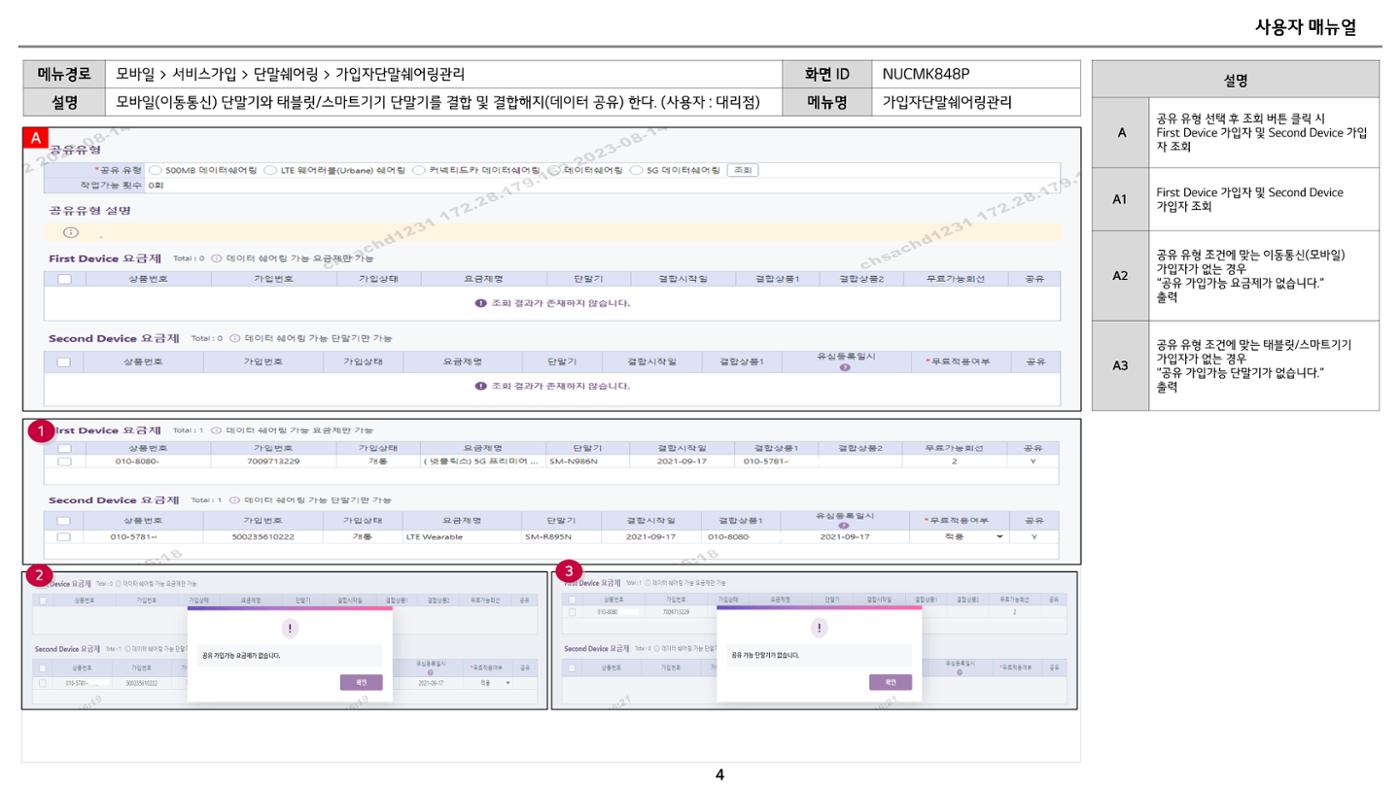Click the 무료가능회선 column header in panel A

tap(954, 279)
